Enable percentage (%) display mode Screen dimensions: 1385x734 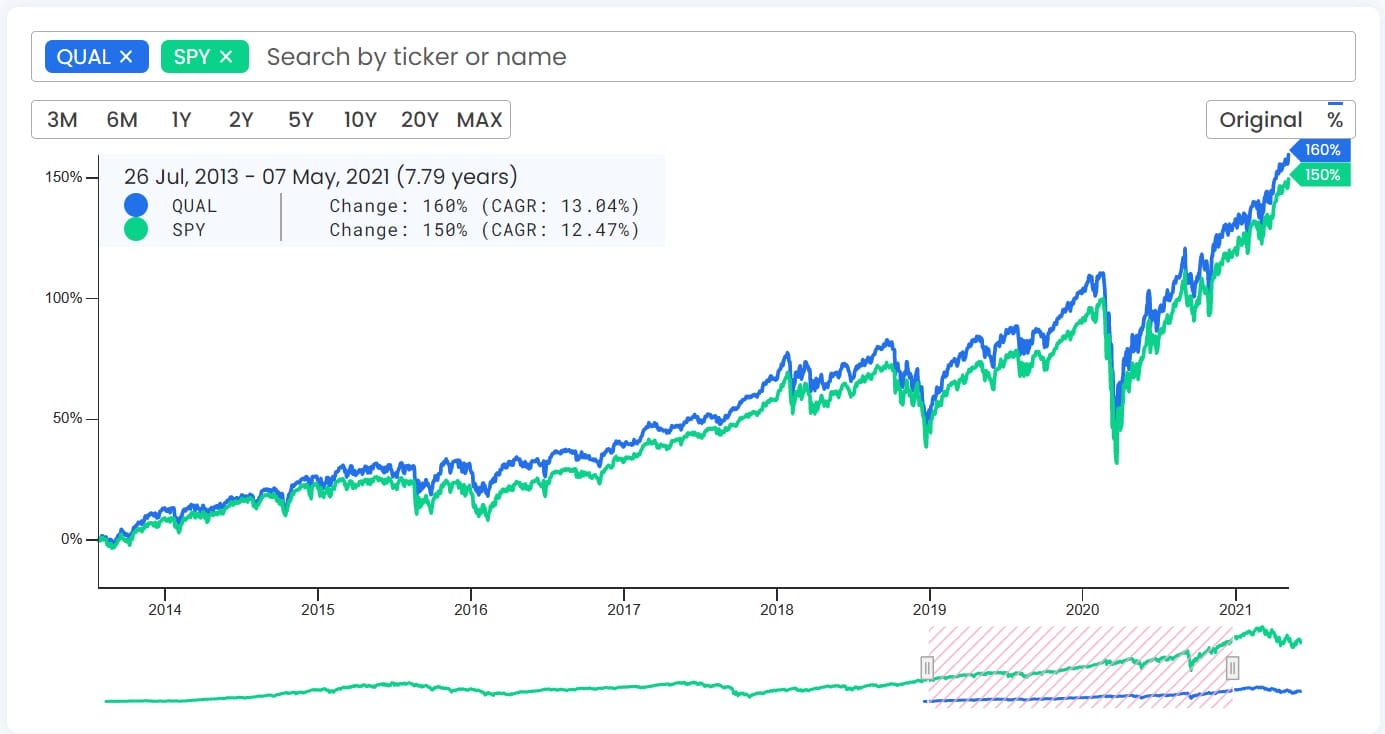1336,118
